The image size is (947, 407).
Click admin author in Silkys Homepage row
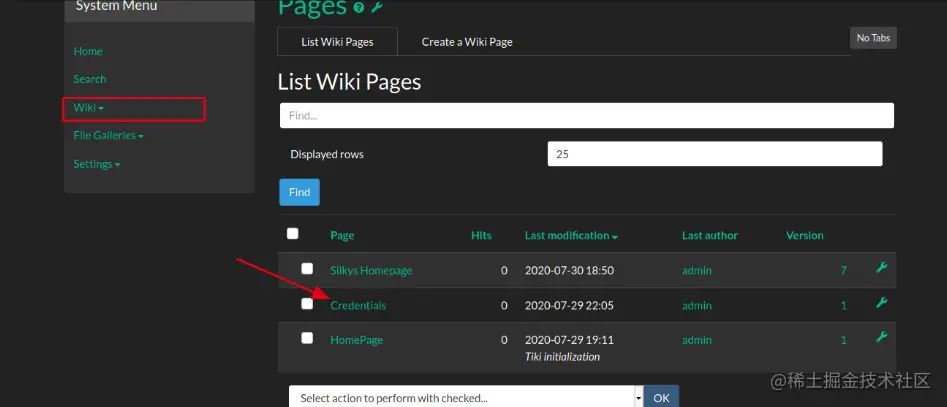click(697, 270)
